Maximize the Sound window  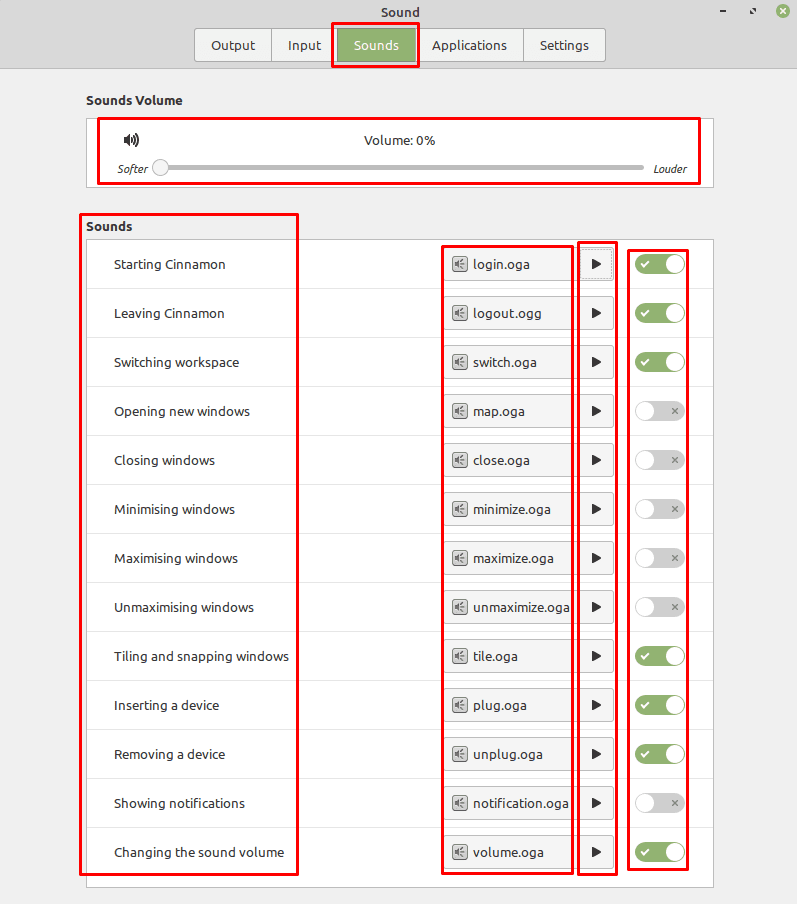pos(753,11)
